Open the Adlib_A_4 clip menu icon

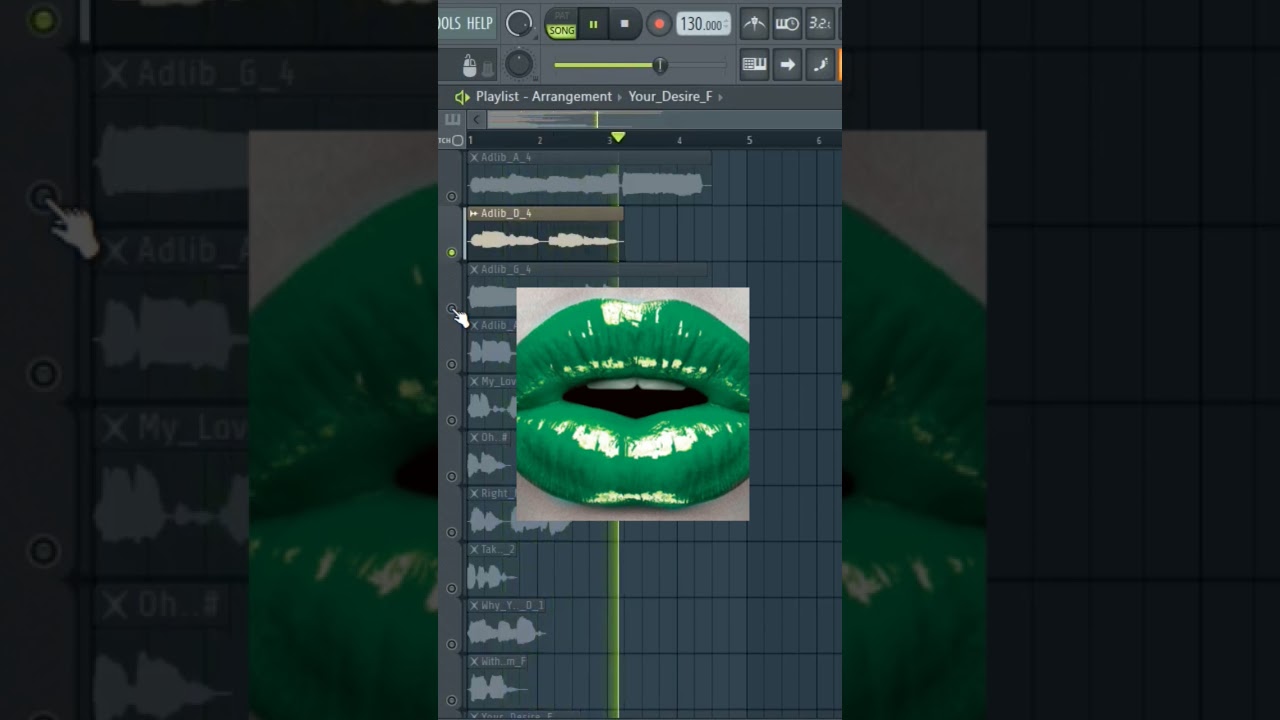point(474,157)
